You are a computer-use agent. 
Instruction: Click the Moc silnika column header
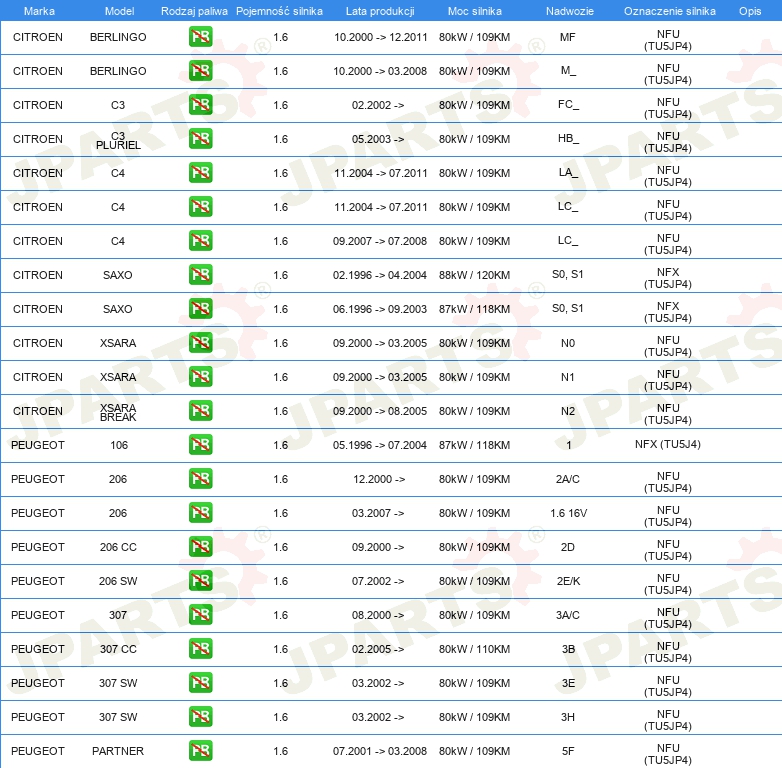(x=474, y=11)
